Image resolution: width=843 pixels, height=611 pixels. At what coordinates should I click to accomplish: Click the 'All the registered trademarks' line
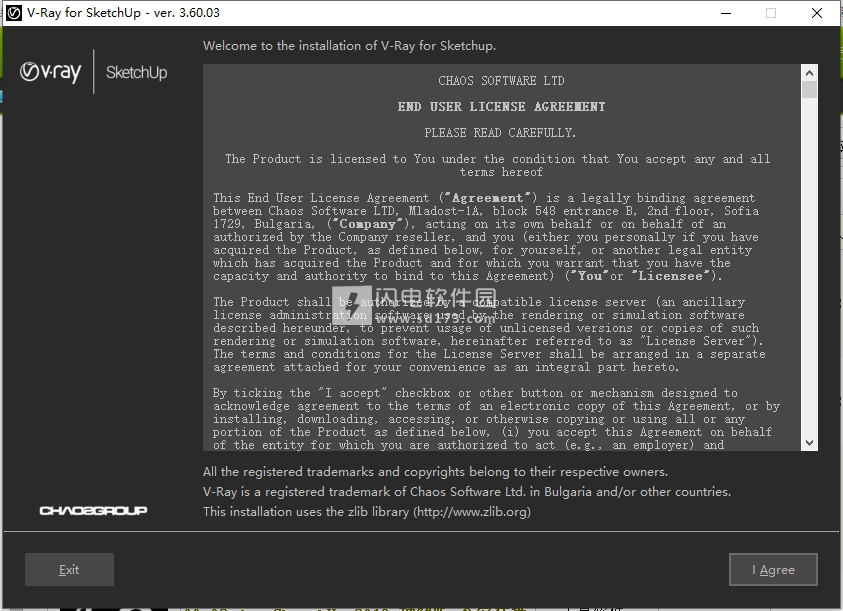(435, 472)
